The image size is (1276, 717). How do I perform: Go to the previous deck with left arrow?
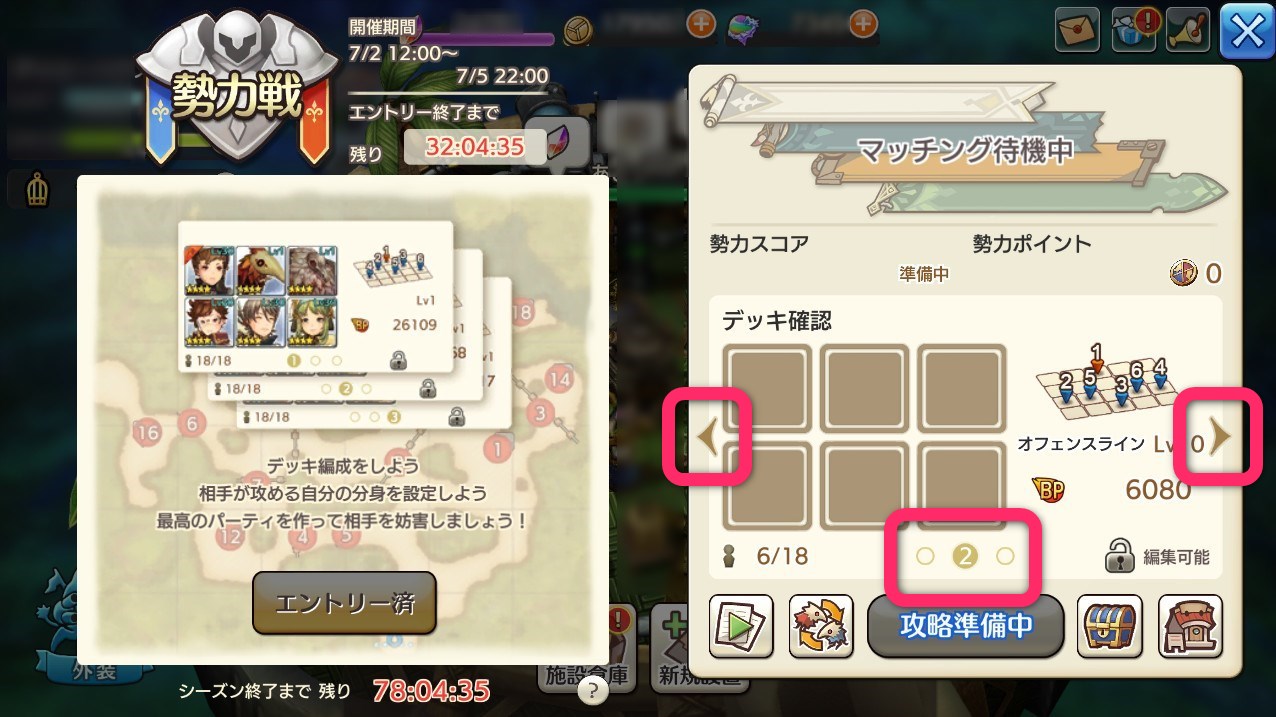(709, 438)
